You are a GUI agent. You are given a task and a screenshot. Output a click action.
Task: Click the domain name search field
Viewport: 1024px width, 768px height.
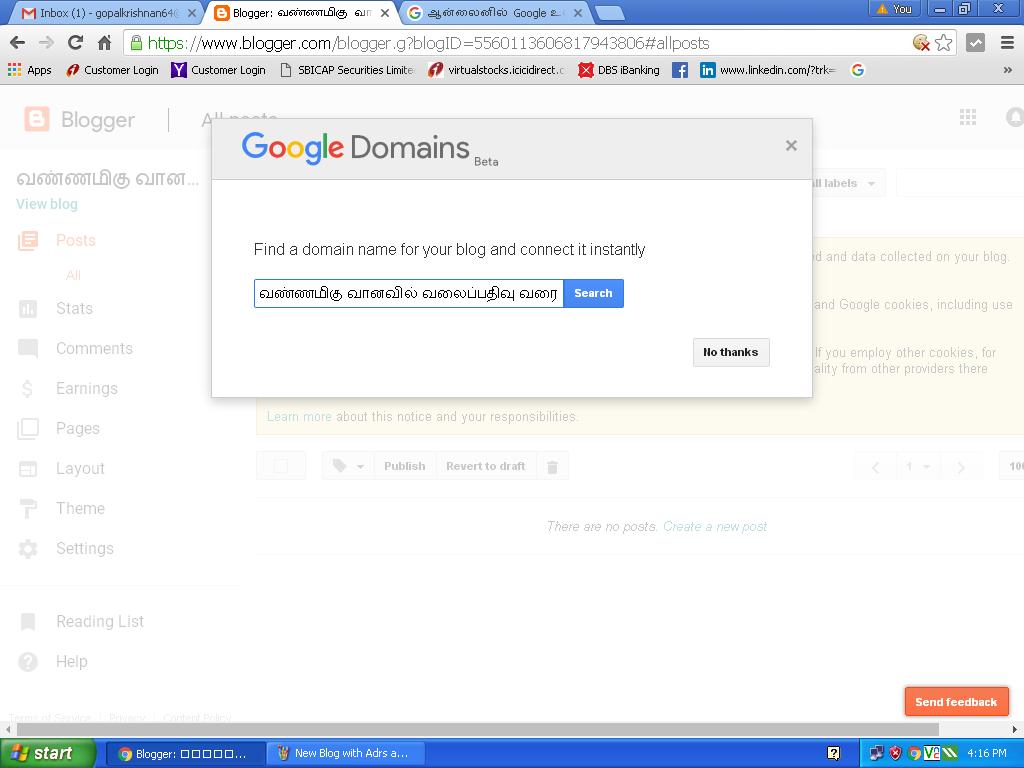coord(408,293)
